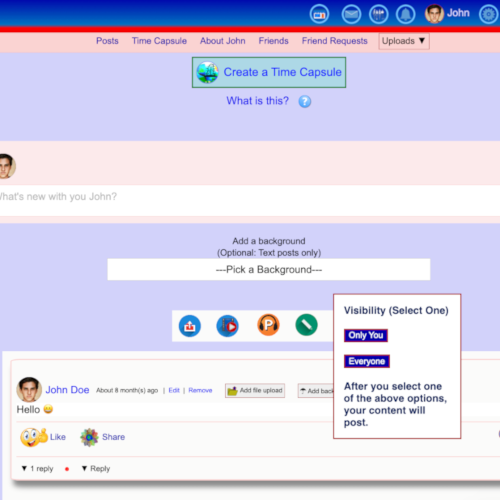Select Everyone visibility
500x500 pixels.
367,361
